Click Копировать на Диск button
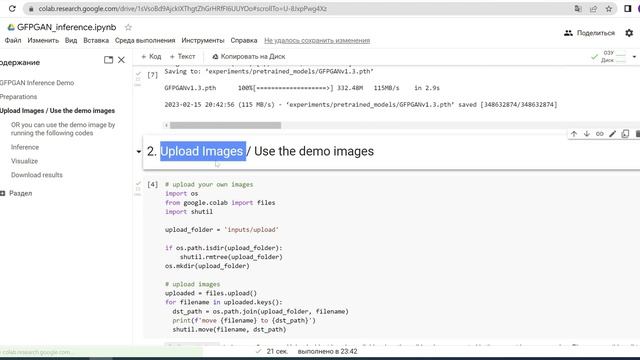 pyautogui.click(x=249, y=57)
